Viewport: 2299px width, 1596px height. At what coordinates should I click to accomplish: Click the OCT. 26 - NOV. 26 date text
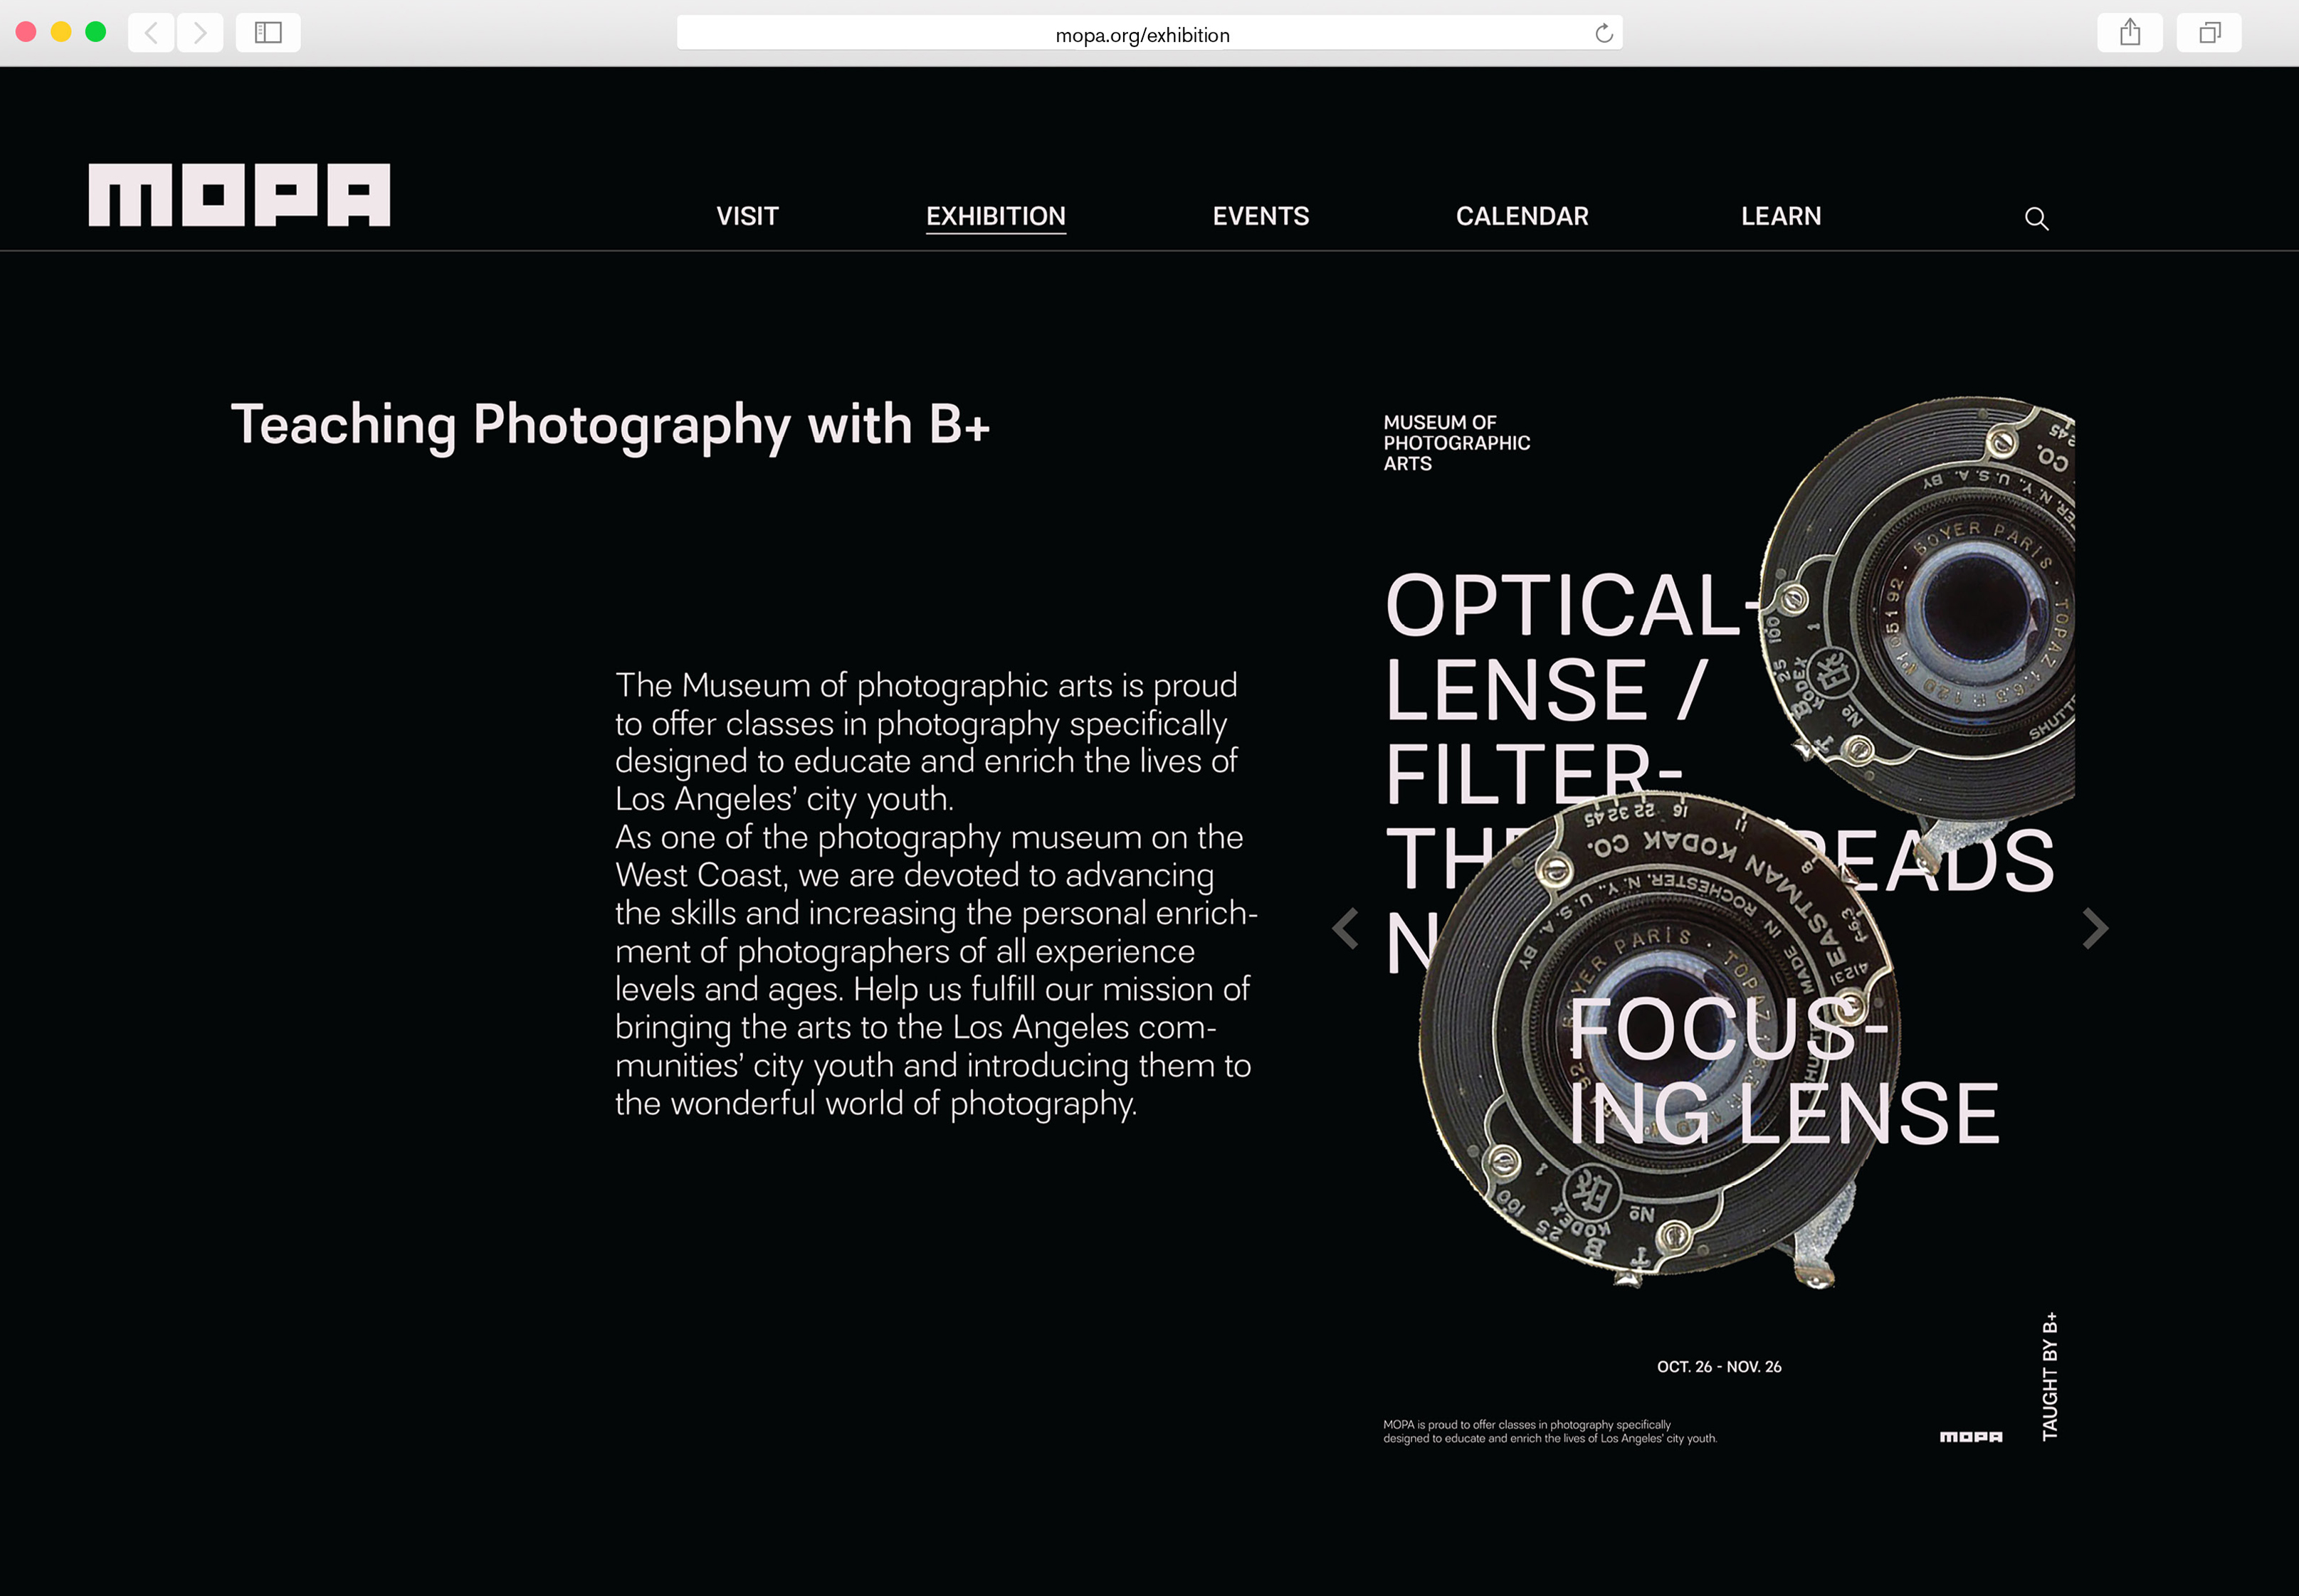[1719, 1367]
